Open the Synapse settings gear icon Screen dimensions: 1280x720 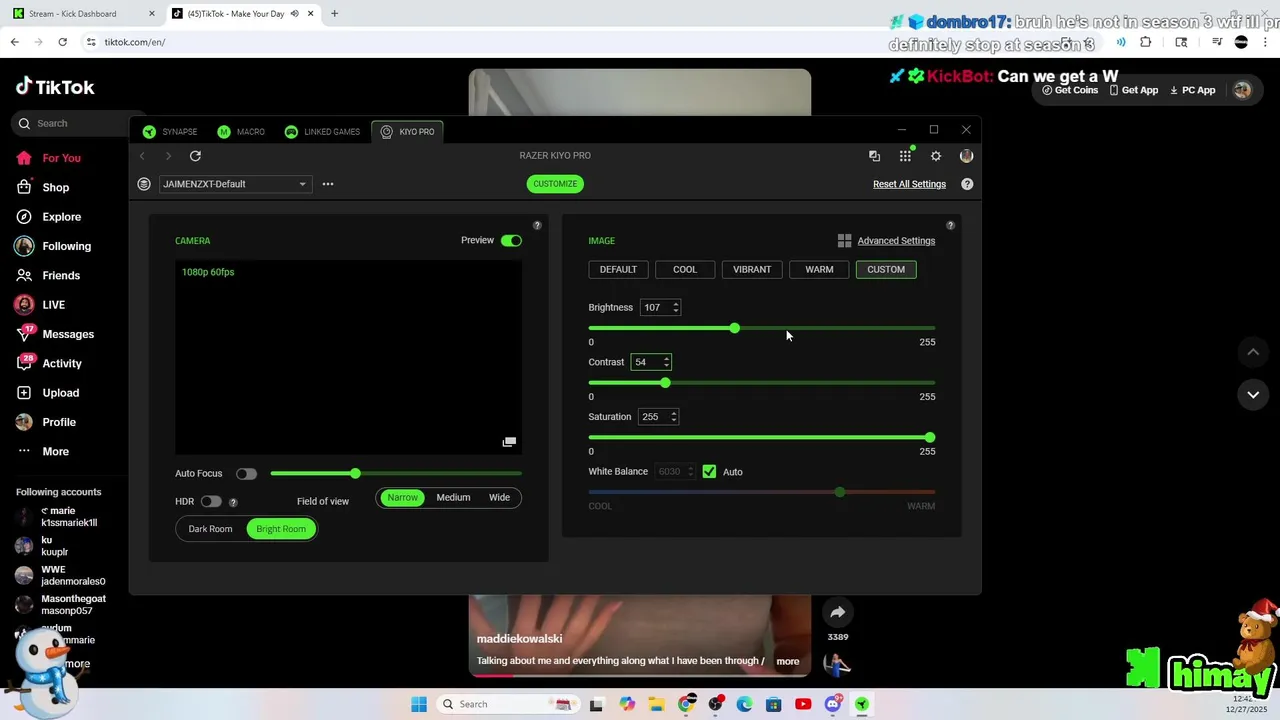pos(936,156)
